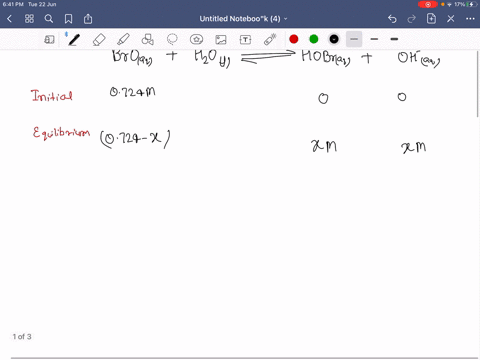Viewport: 480px width, 360px height.
Task: Select the Text box tool
Action: (245, 40)
